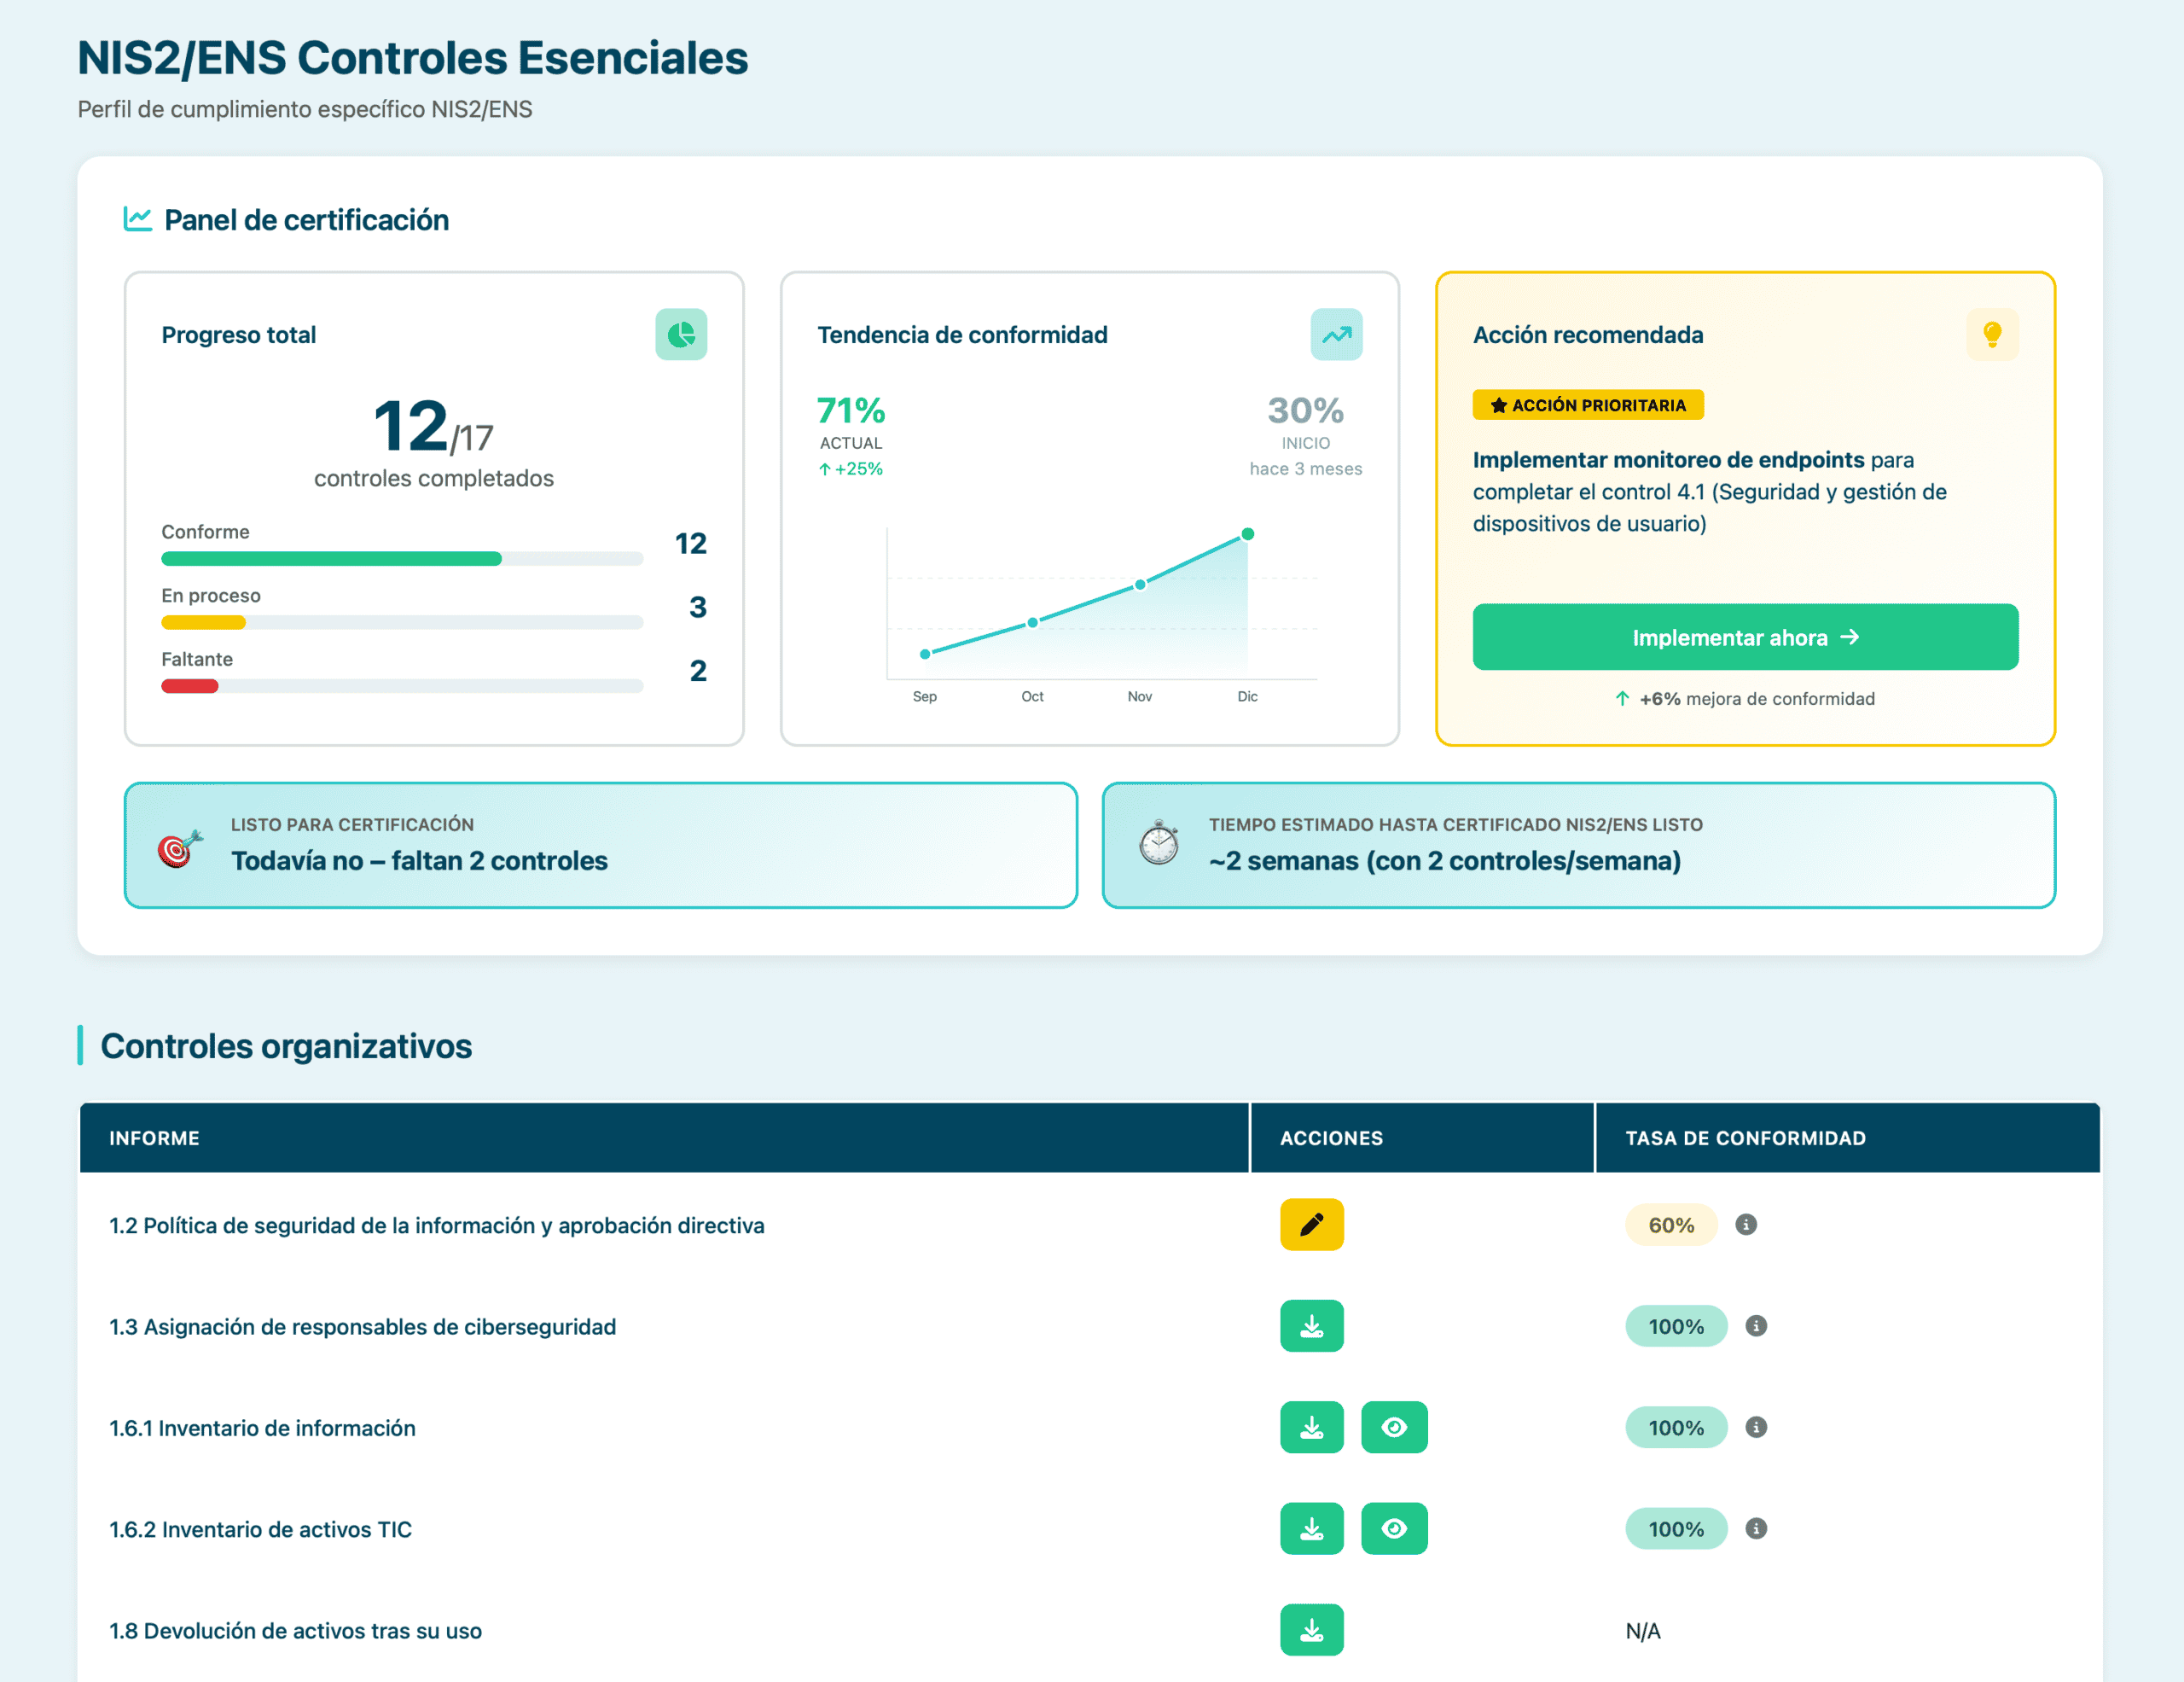Select the ACCIONES column header
The width and height of the screenshot is (2184, 1682).
click(1331, 1138)
